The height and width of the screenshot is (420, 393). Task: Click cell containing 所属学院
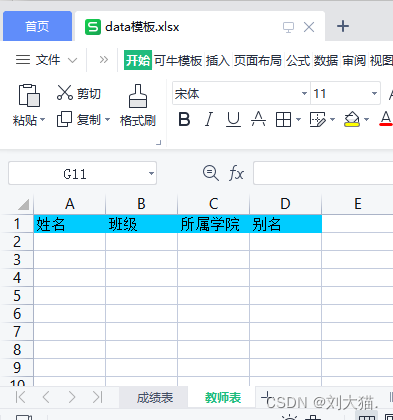[x=213, y=224]
